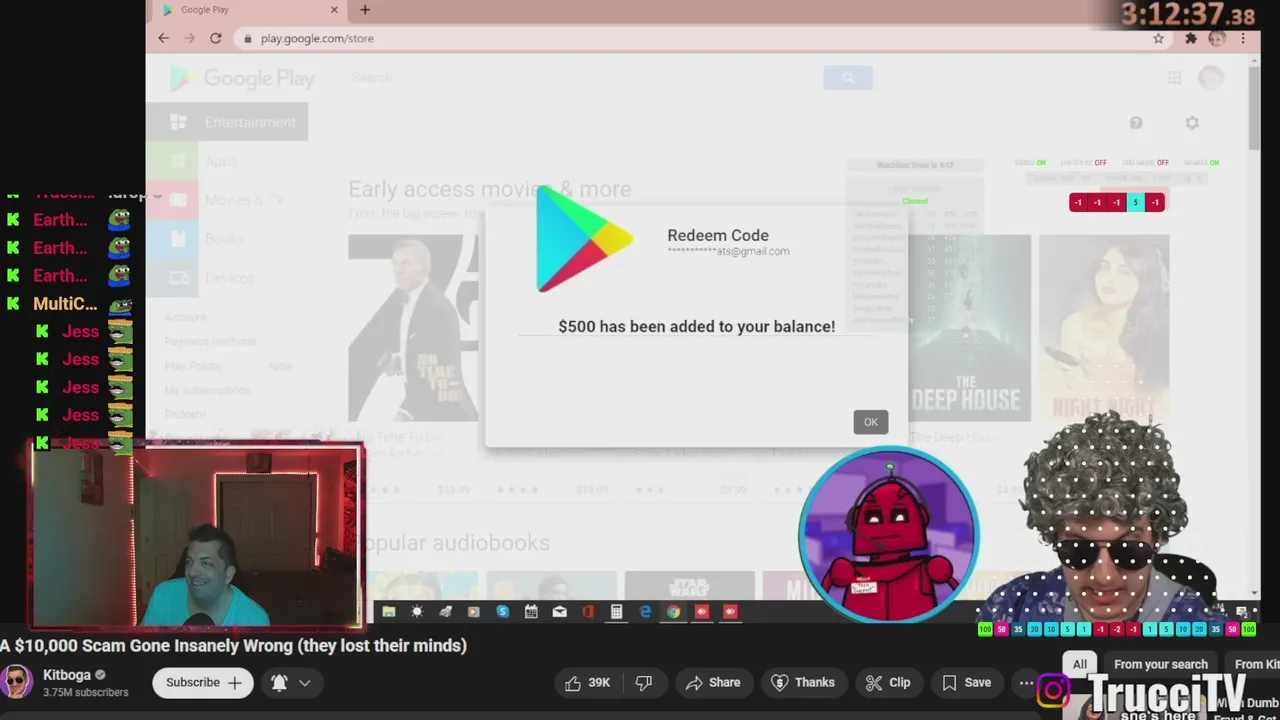Open Calculator from the taskbar
Screen dimensions: 1280x720
[x=617, y=612]
